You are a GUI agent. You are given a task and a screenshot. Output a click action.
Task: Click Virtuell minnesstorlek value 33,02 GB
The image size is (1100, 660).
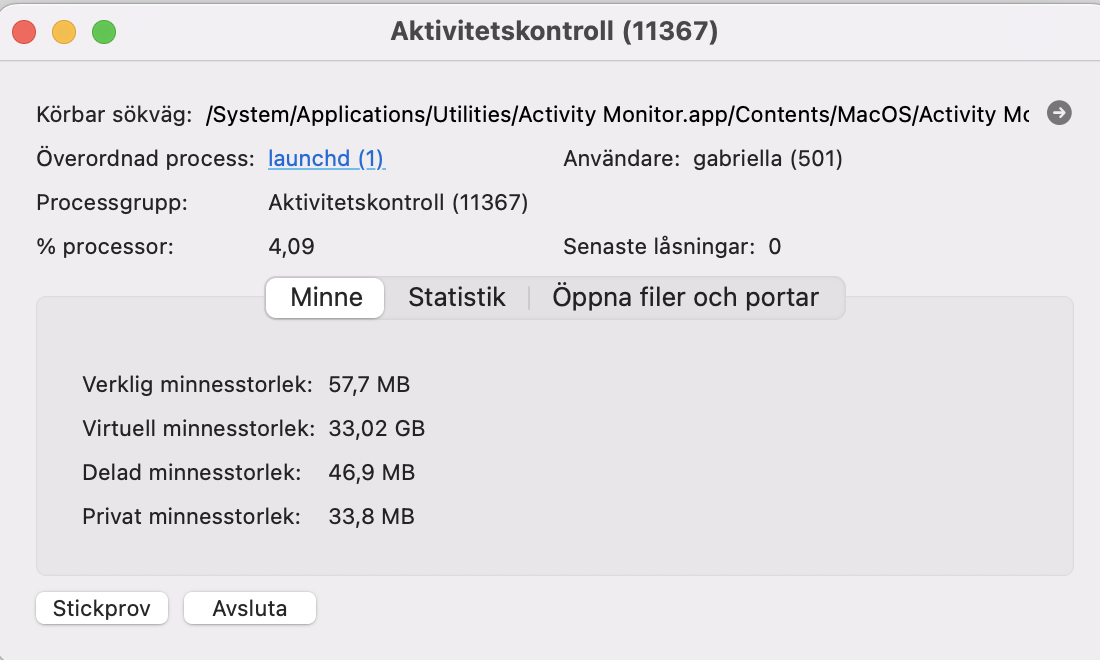click(377, 429)
